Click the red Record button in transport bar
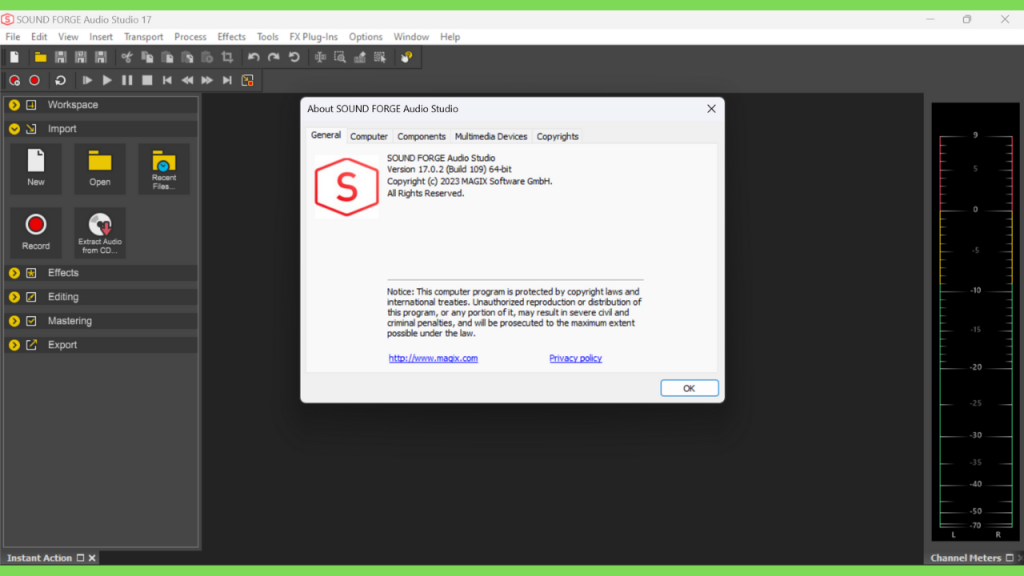1024x576 pixels. click(35, 80)
